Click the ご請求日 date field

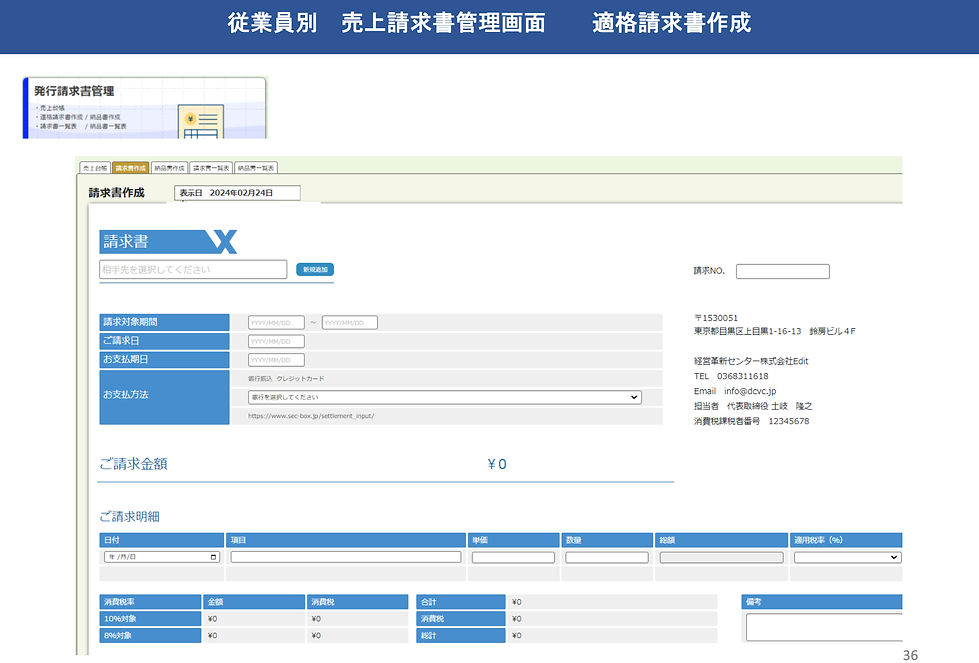(x=276, y=341)
